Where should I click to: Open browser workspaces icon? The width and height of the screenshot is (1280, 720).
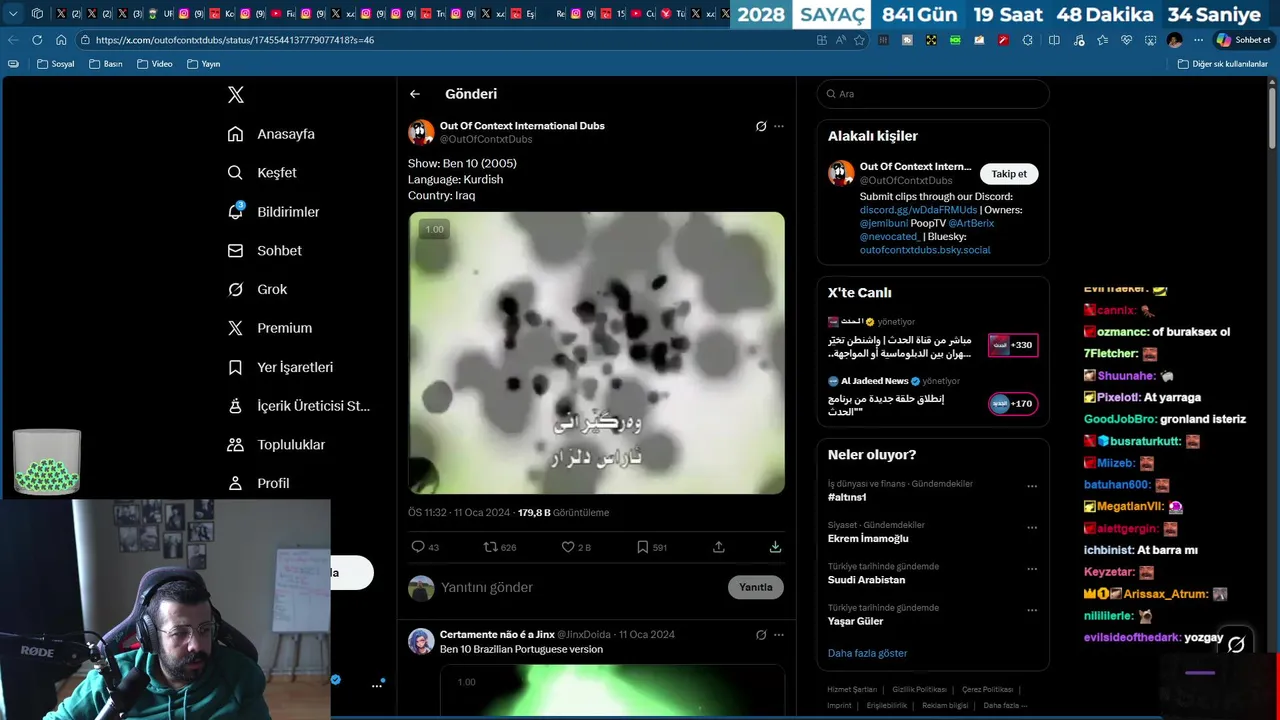coord(37,14)
